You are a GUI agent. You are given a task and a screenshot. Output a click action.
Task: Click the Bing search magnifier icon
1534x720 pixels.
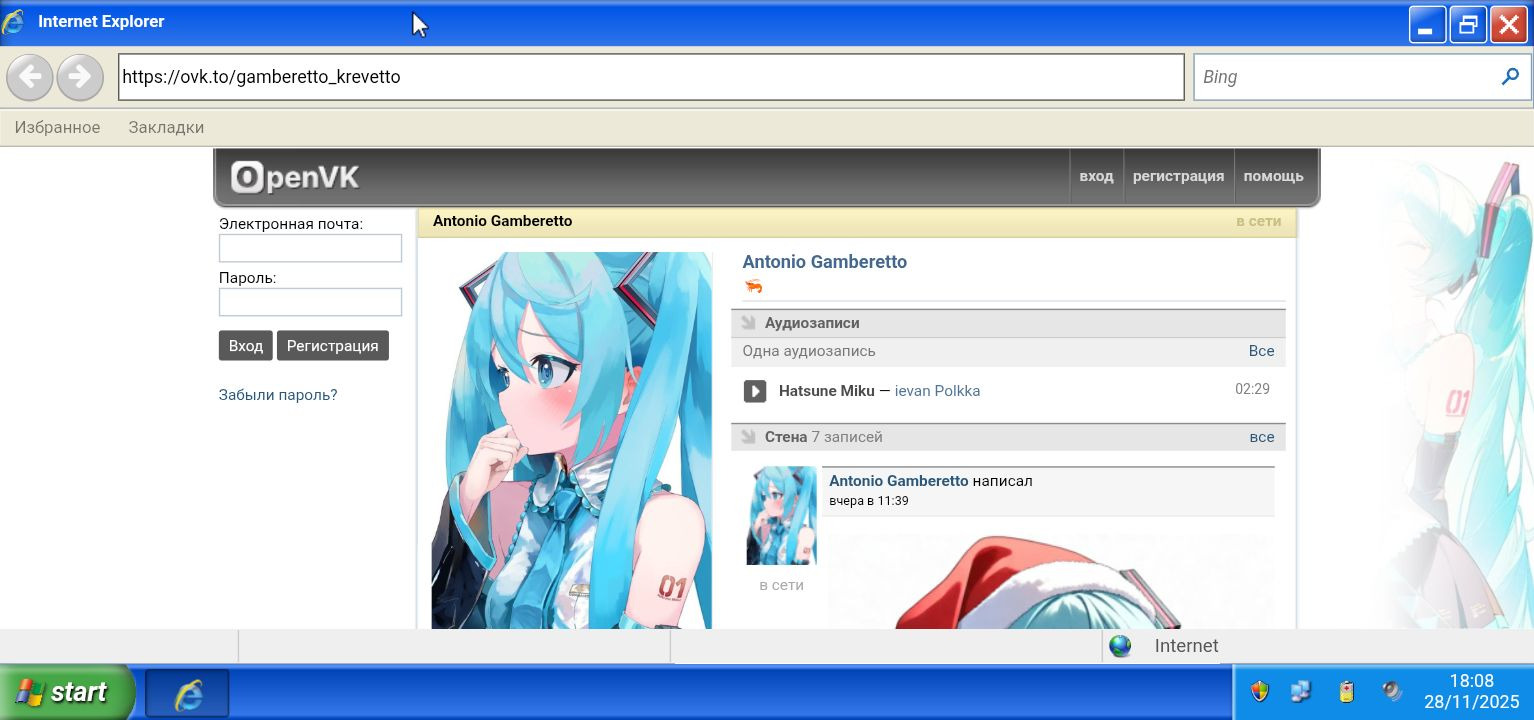coord(1510,77)
